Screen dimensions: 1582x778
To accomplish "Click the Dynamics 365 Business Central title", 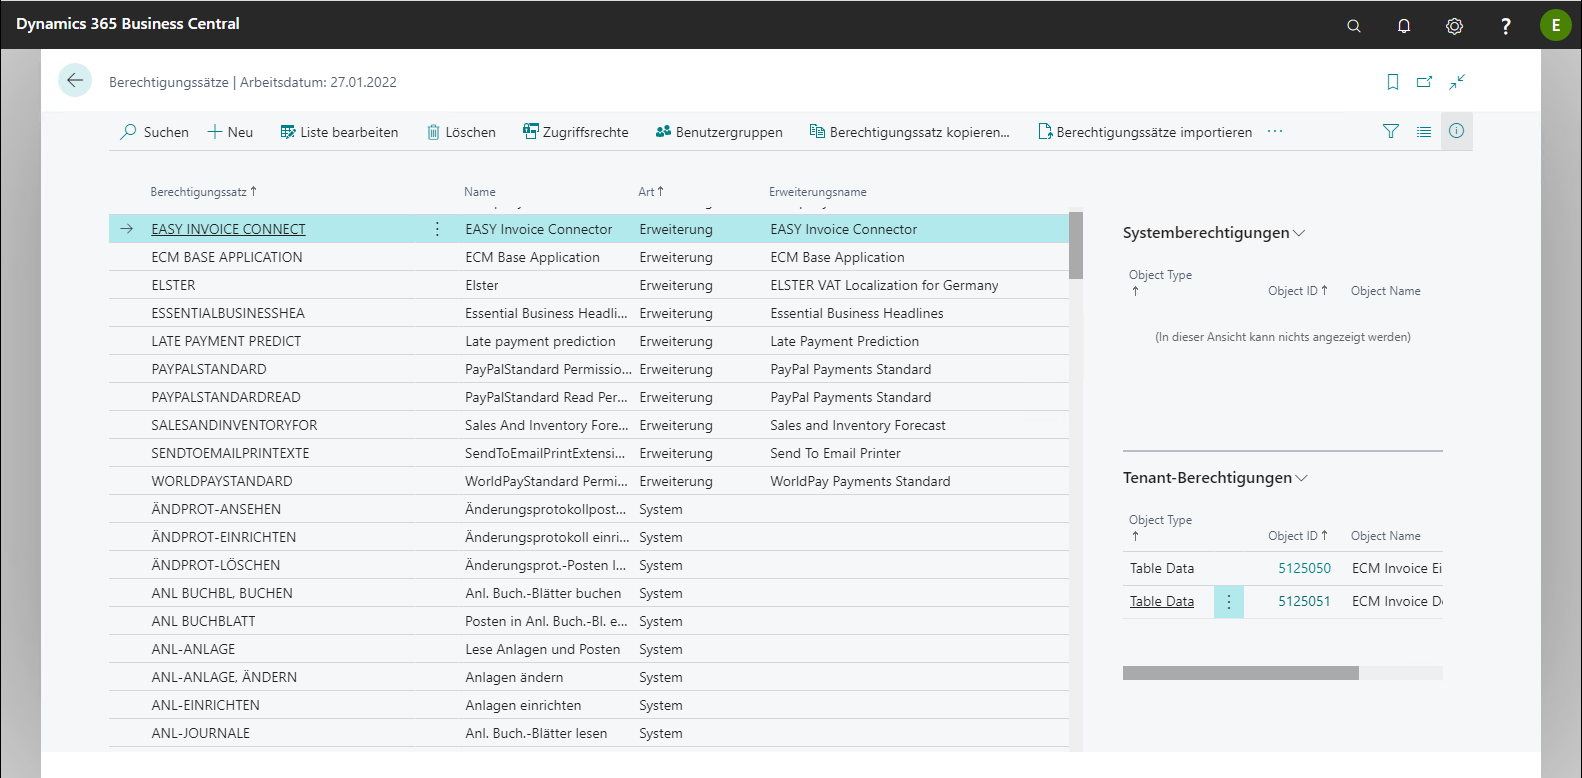I will pyautogui.click(x=128, y=24).
